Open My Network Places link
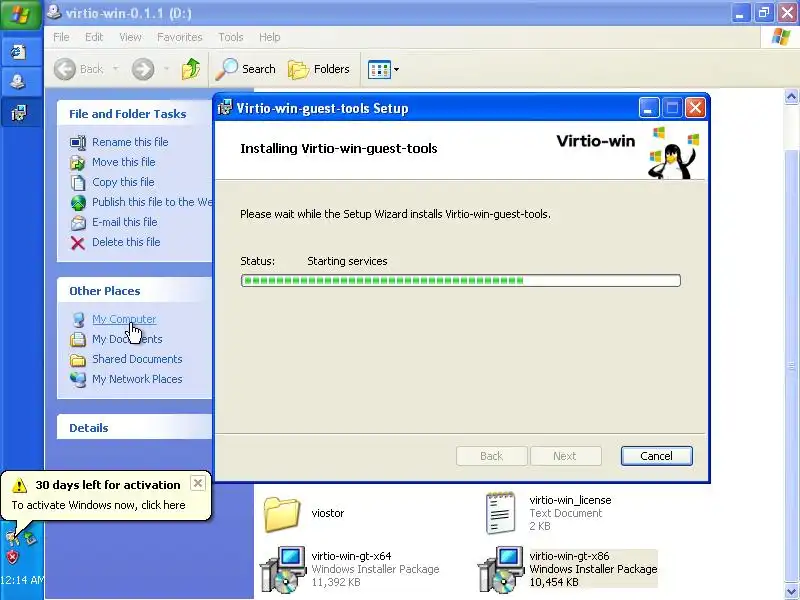The height and width of the screenshot is (600, 800). click(137, 379)
